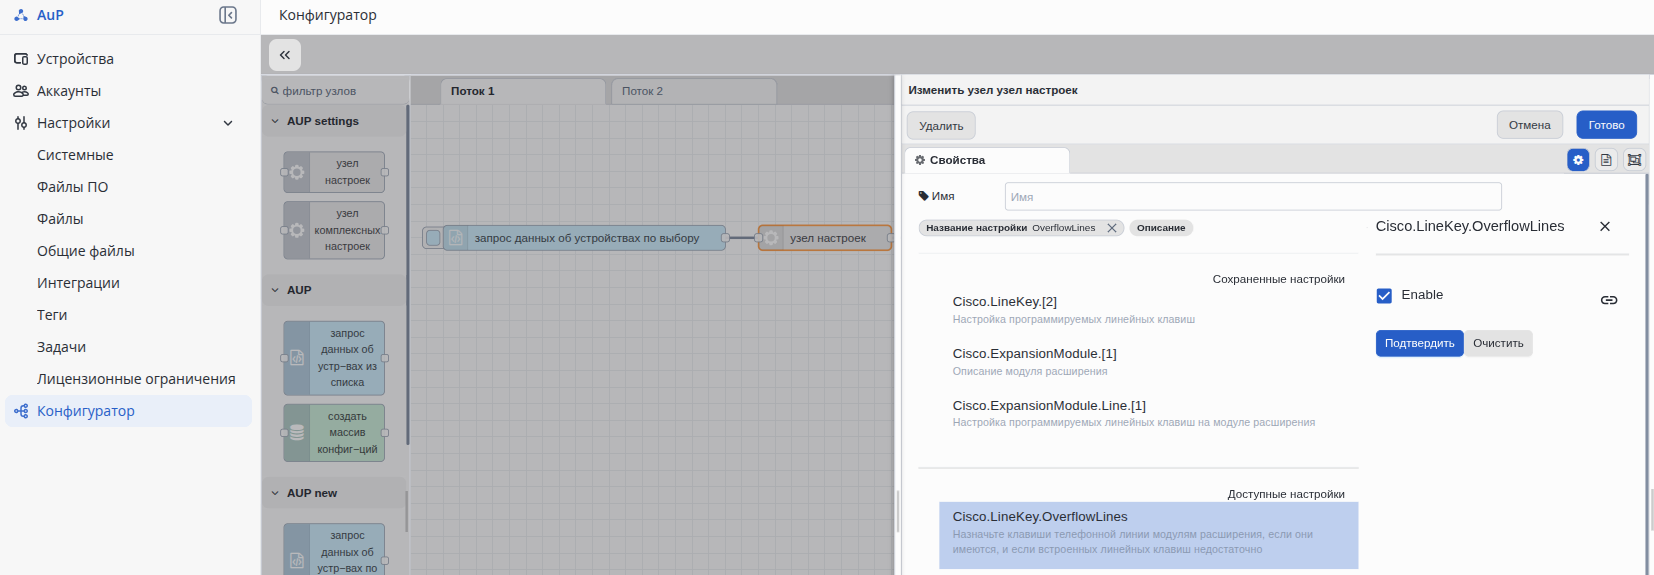Select создать массив конфиг-ций palette node
Viewport: 1654px width, 575px height.
pos(334,433)
